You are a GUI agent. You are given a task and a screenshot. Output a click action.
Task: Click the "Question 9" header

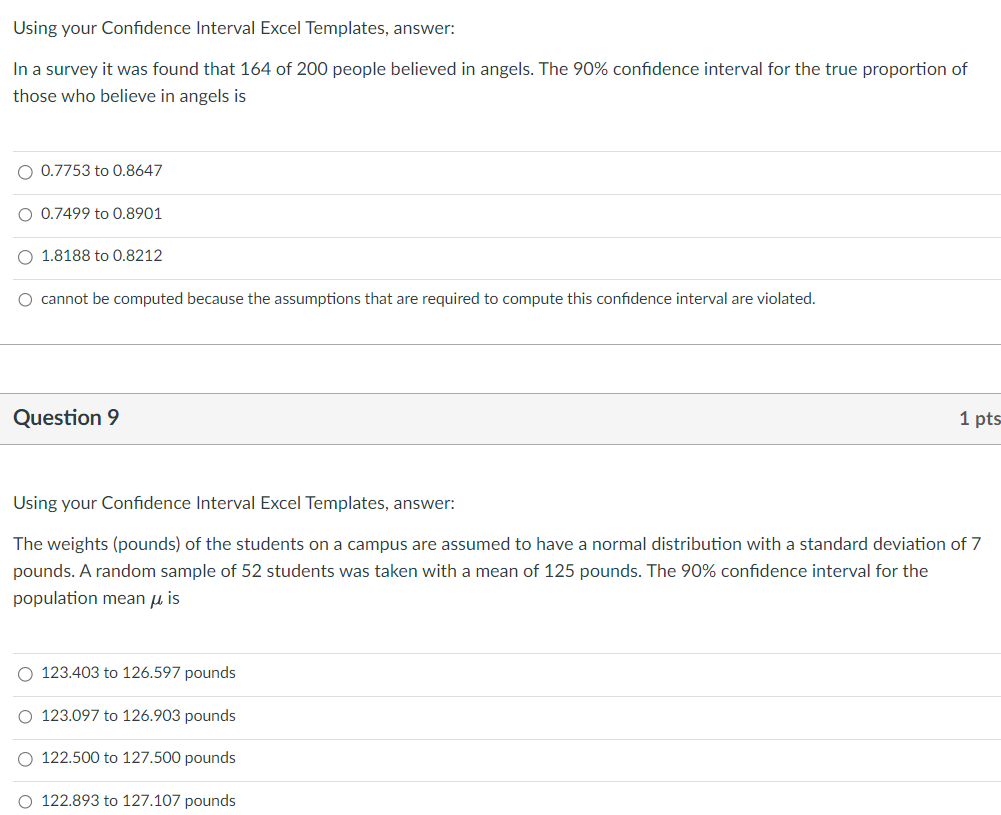click(x=66, y=418)
